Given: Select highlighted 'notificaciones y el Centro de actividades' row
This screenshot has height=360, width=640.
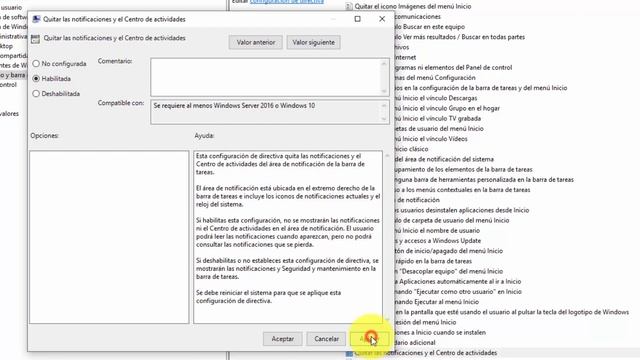Looking at the screenshot, I should tap(426, 353).
